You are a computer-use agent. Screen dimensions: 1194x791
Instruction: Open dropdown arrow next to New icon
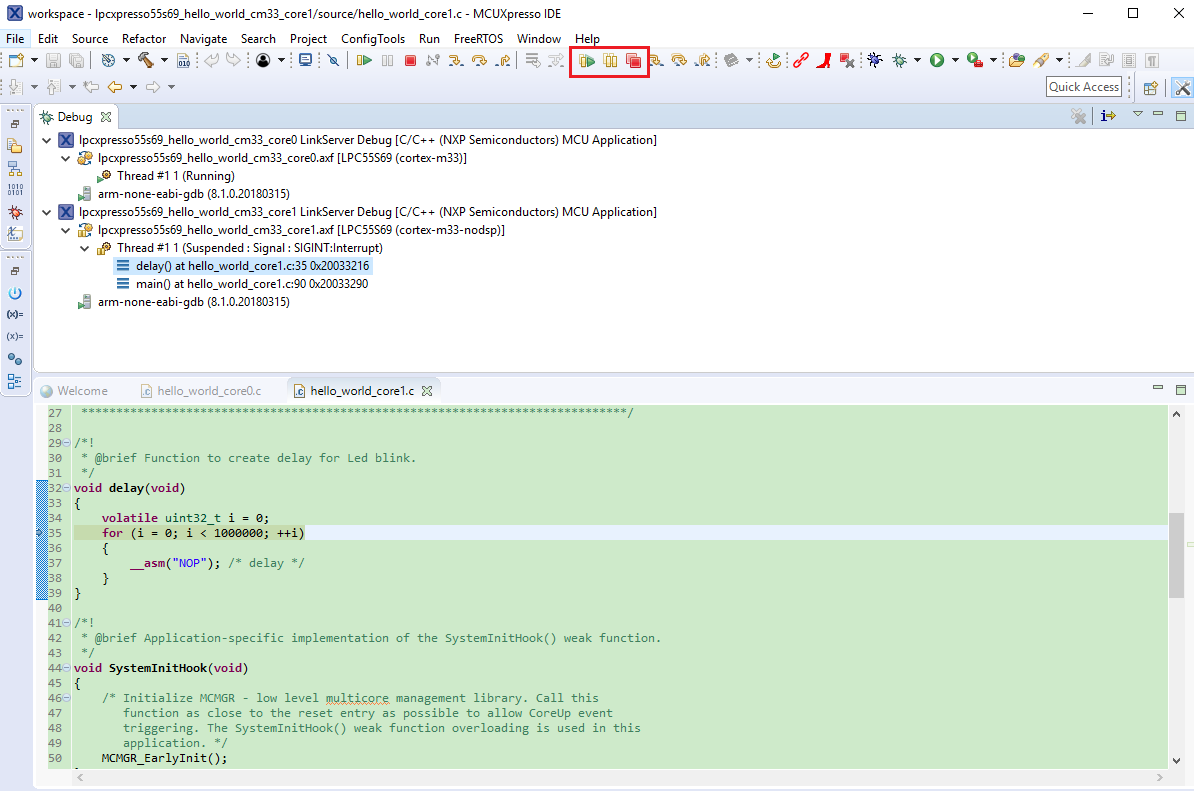click(34, 60)
